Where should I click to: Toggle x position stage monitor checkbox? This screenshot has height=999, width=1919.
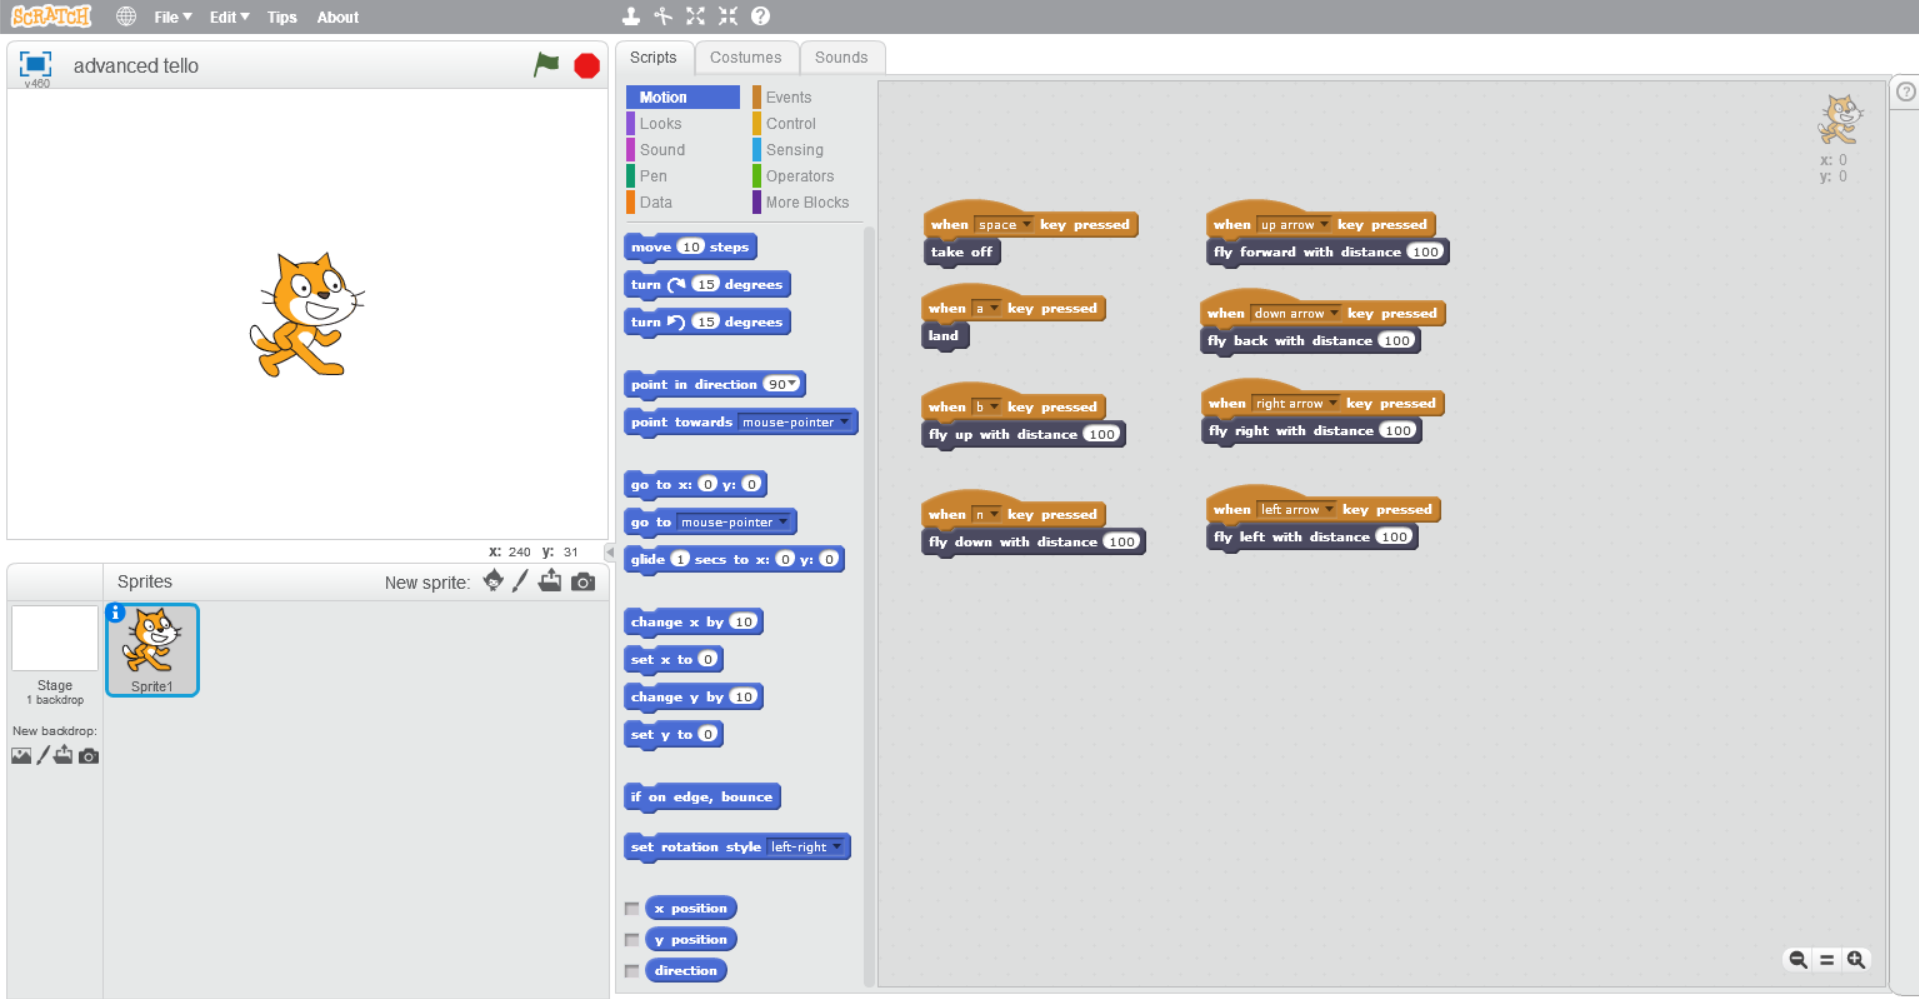pos(632,909)
